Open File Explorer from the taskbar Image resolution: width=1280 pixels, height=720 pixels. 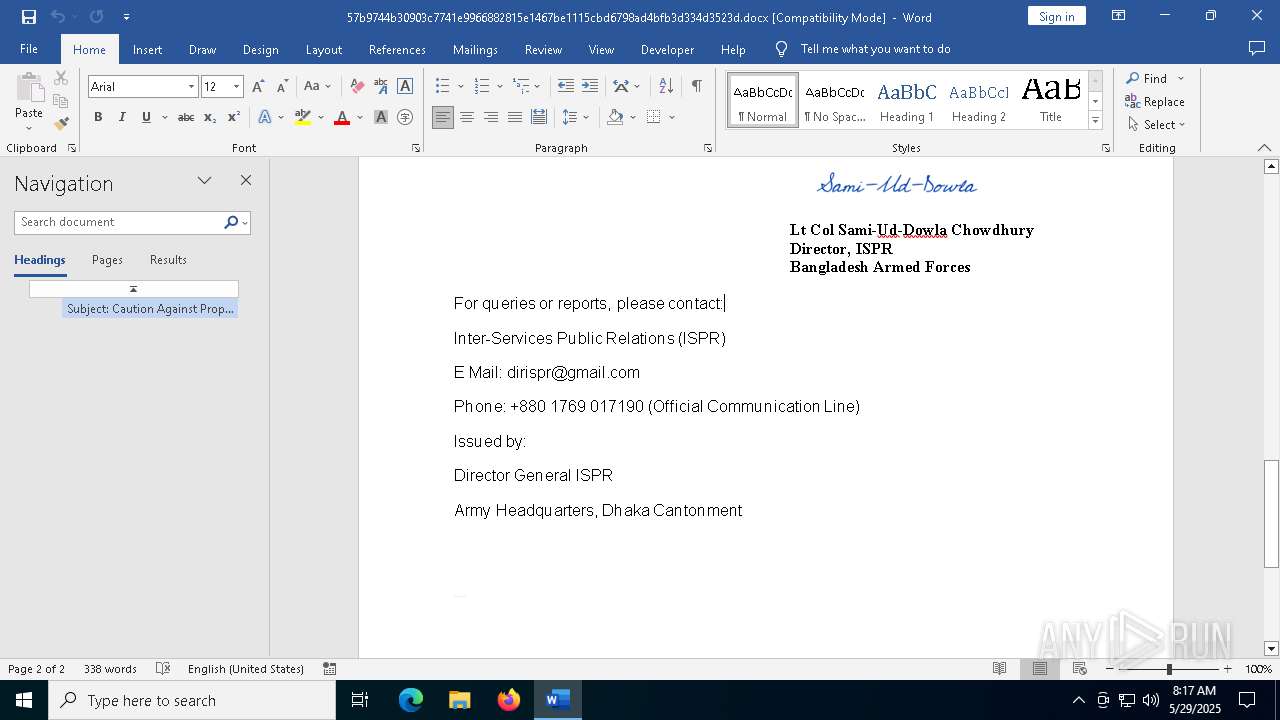pos(460,700)
